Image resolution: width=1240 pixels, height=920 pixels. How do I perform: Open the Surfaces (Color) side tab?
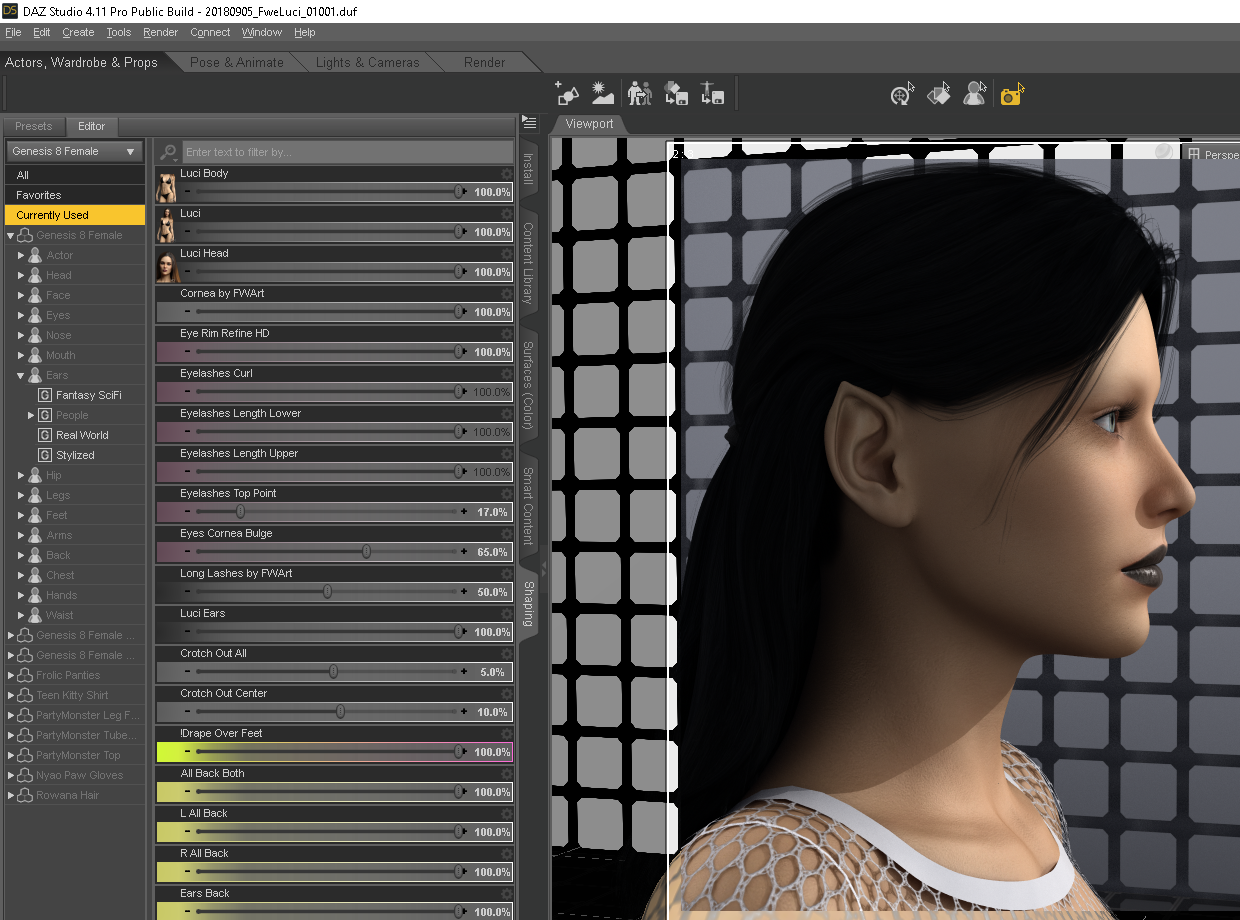click(x=529, y=386)
